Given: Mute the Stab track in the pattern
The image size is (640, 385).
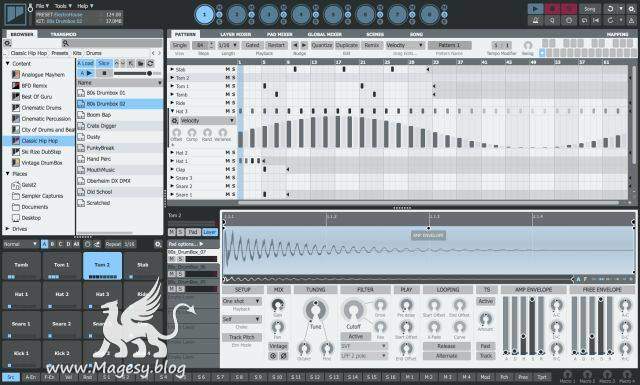Looking at the screenshot, I should click(x=227, y=69).
